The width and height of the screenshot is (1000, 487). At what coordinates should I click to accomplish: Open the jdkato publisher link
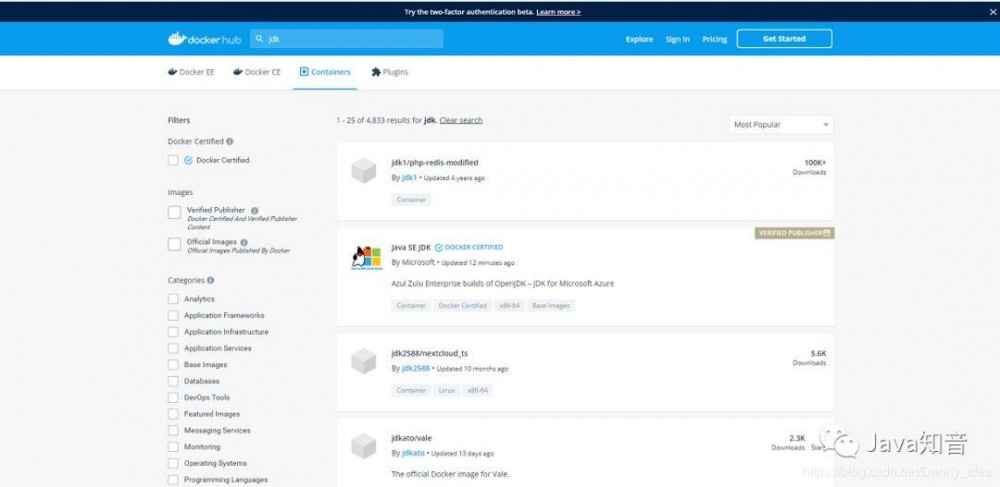(413, 453)
